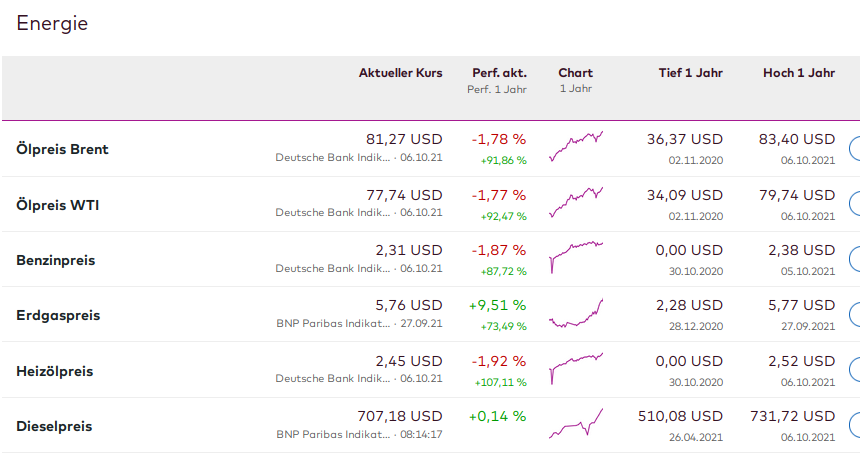
Task: Go to the Benzinpreis page
Action: point(56,260)
